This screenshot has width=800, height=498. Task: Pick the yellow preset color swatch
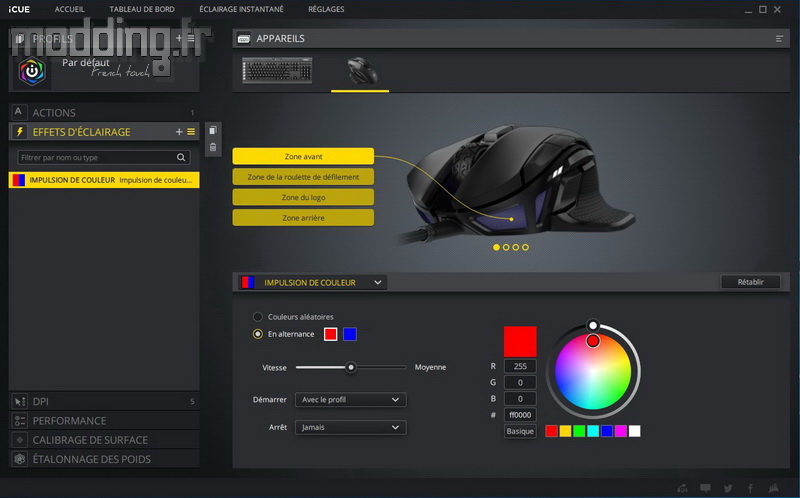(x=565, y=431)
